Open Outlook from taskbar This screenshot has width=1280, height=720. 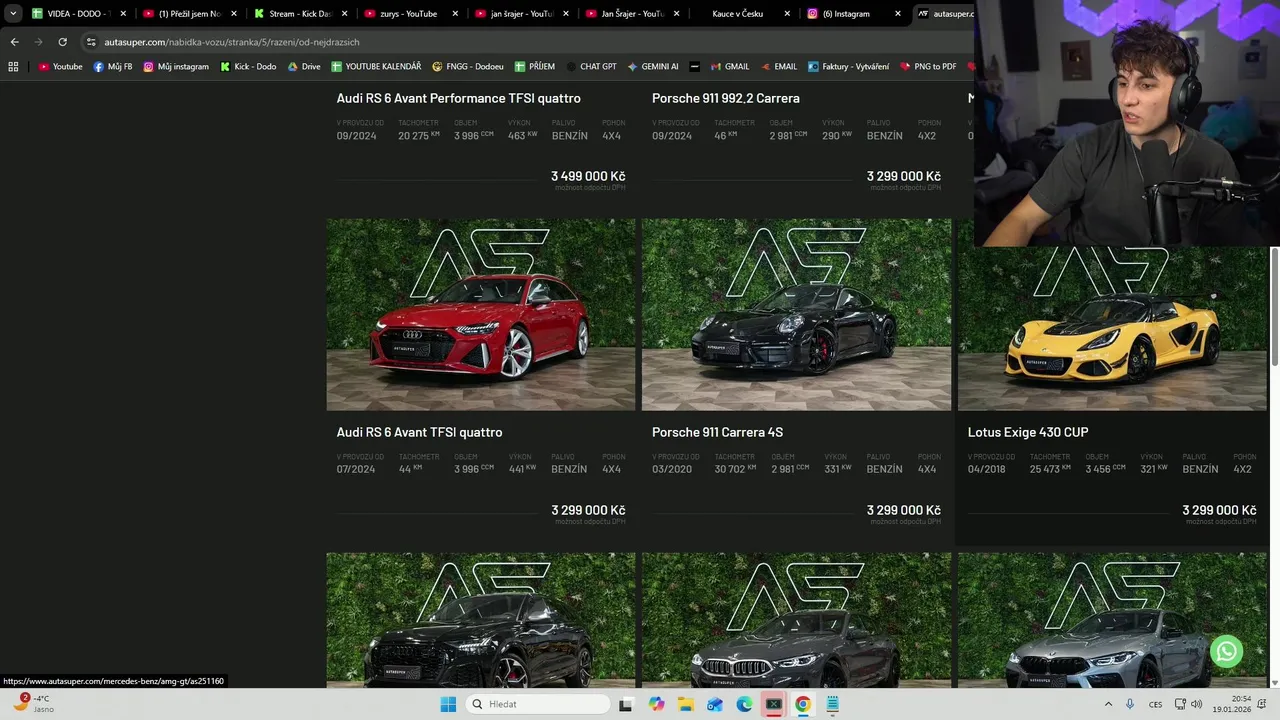[x=714, y=704]
